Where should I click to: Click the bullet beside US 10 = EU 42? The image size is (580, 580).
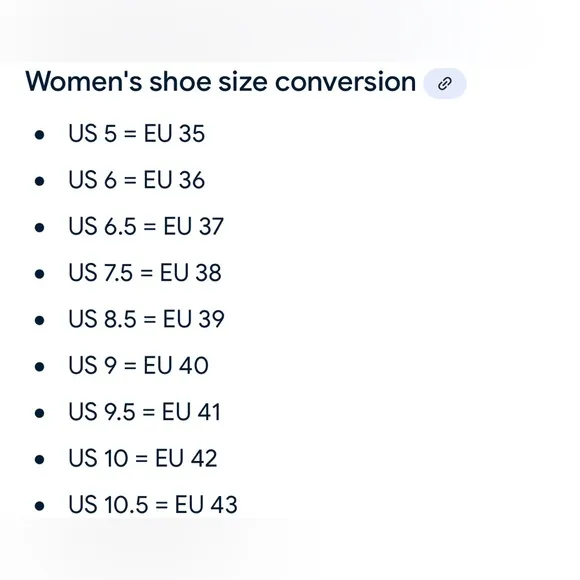click(x=39, y=460)
